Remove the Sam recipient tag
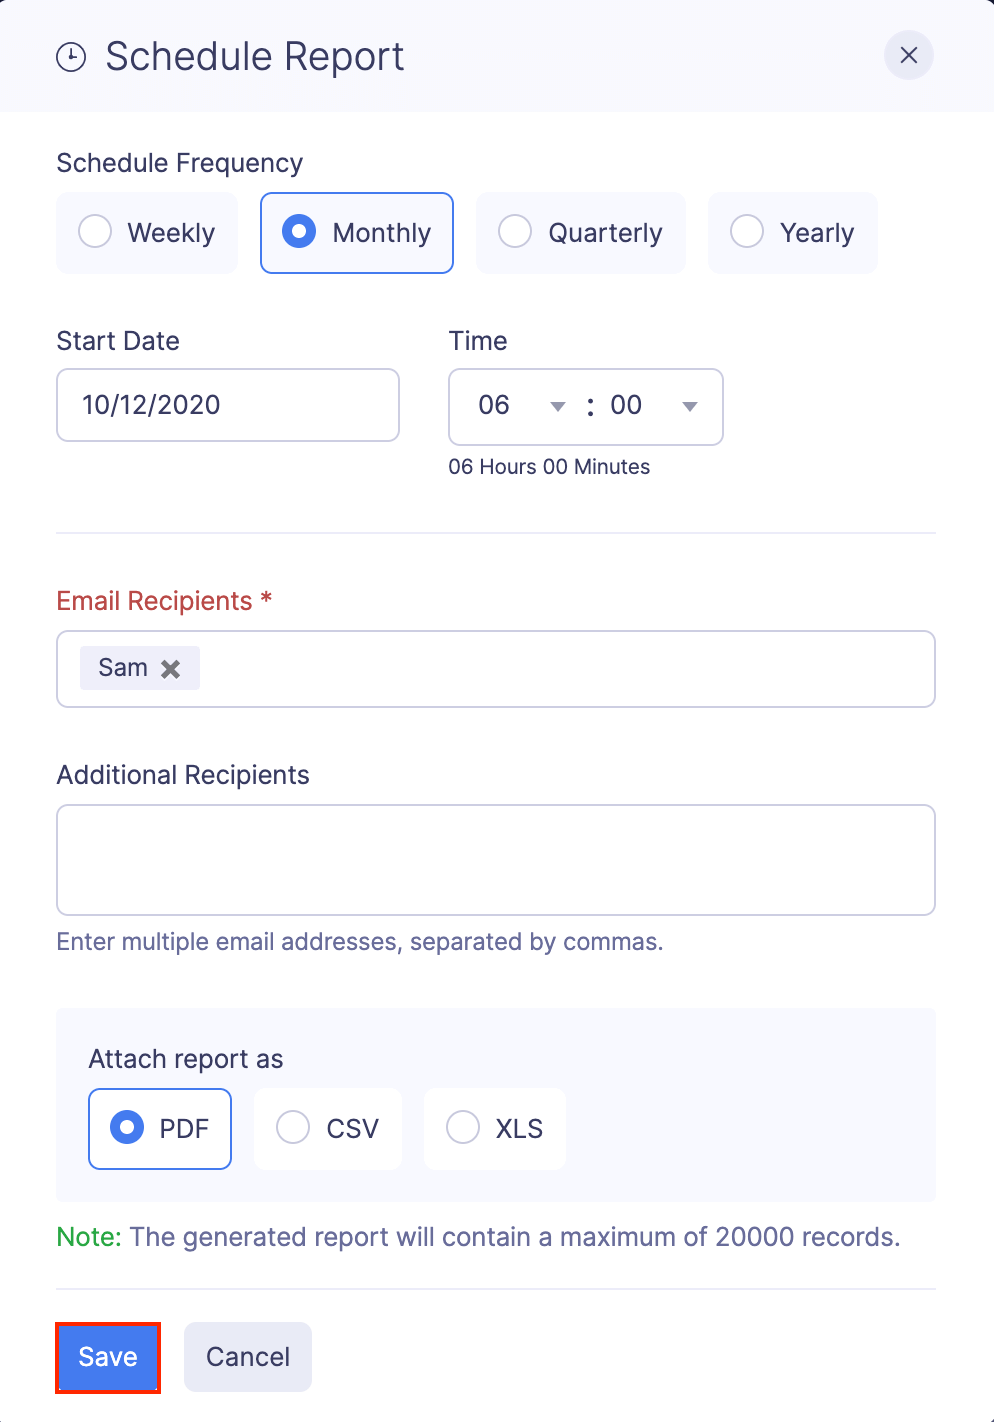The image size is (994, 1422). 171,669
